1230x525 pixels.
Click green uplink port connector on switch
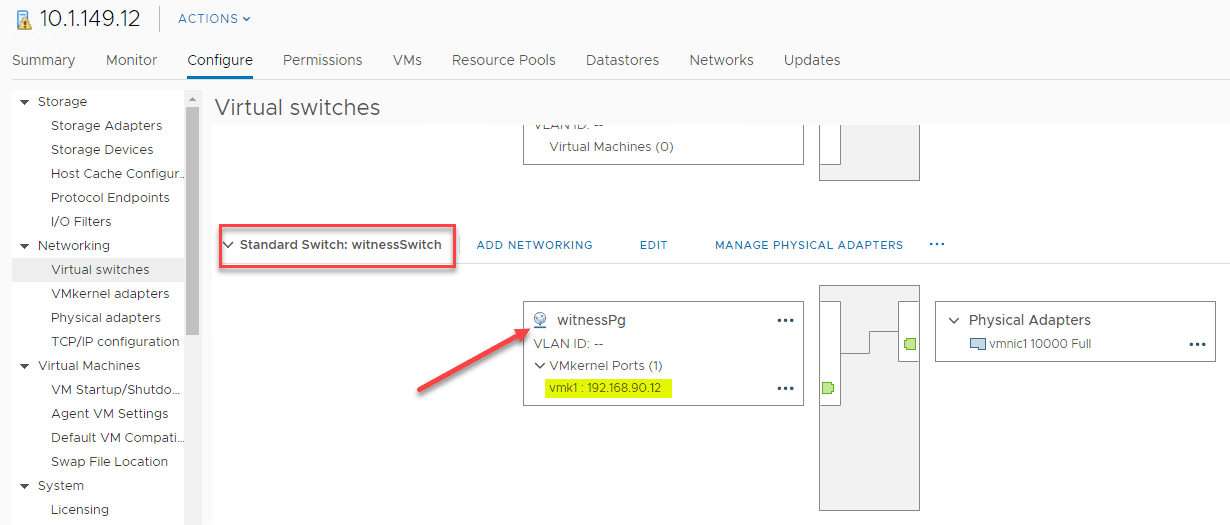coord(909,344)
